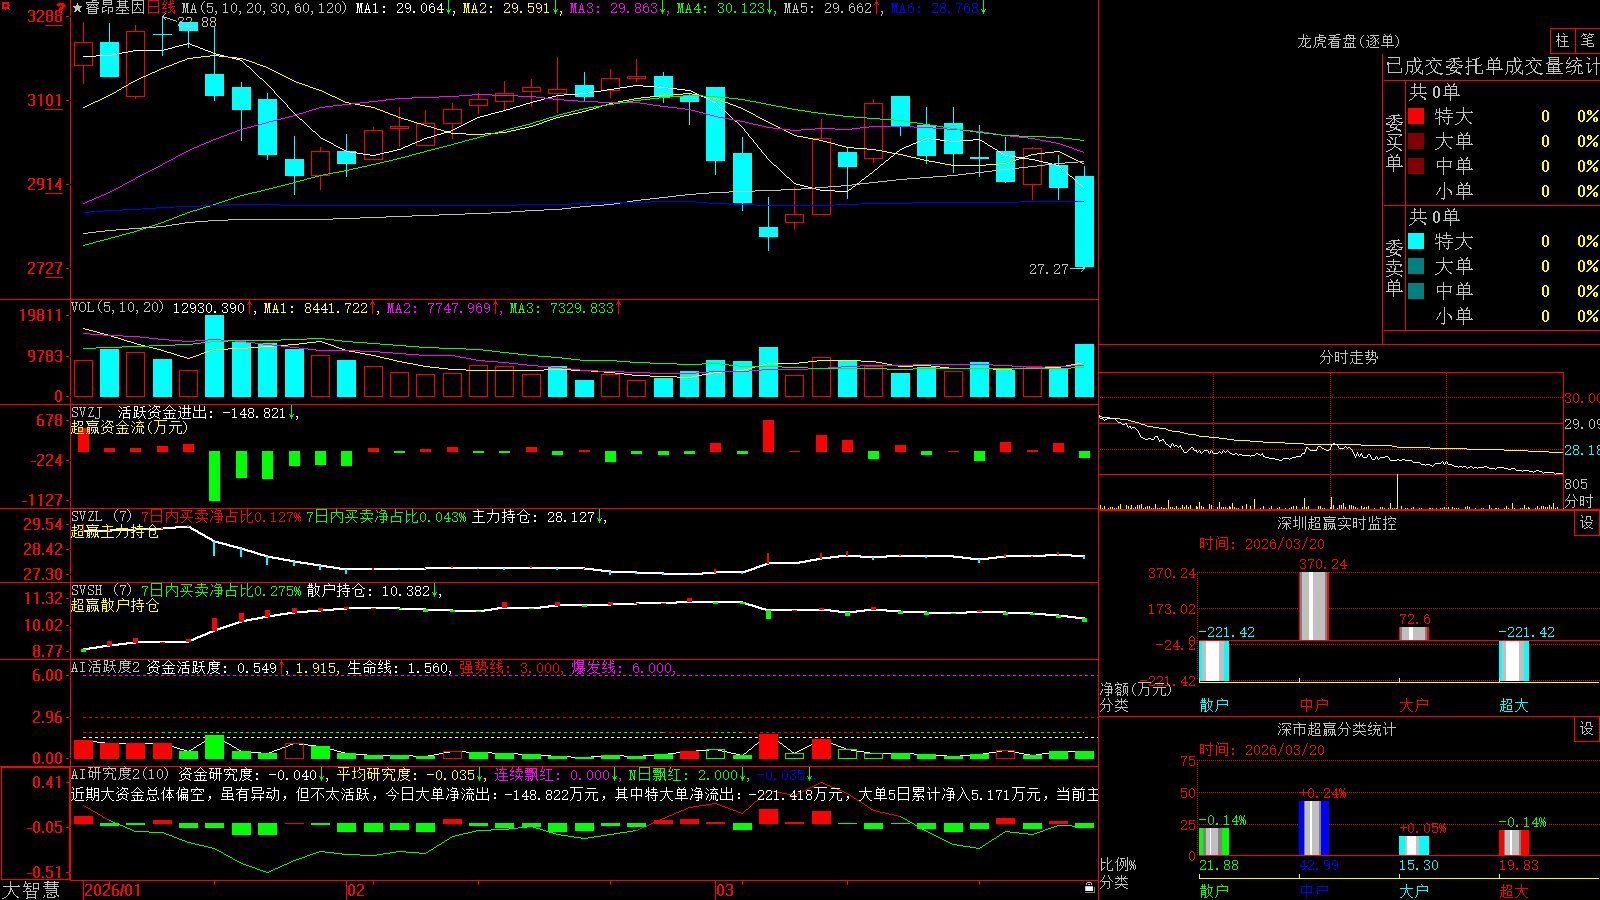Open 设 settings for 深市超赢分类统计 panel
The image size is (1600, 900).
pos(1587,729)
